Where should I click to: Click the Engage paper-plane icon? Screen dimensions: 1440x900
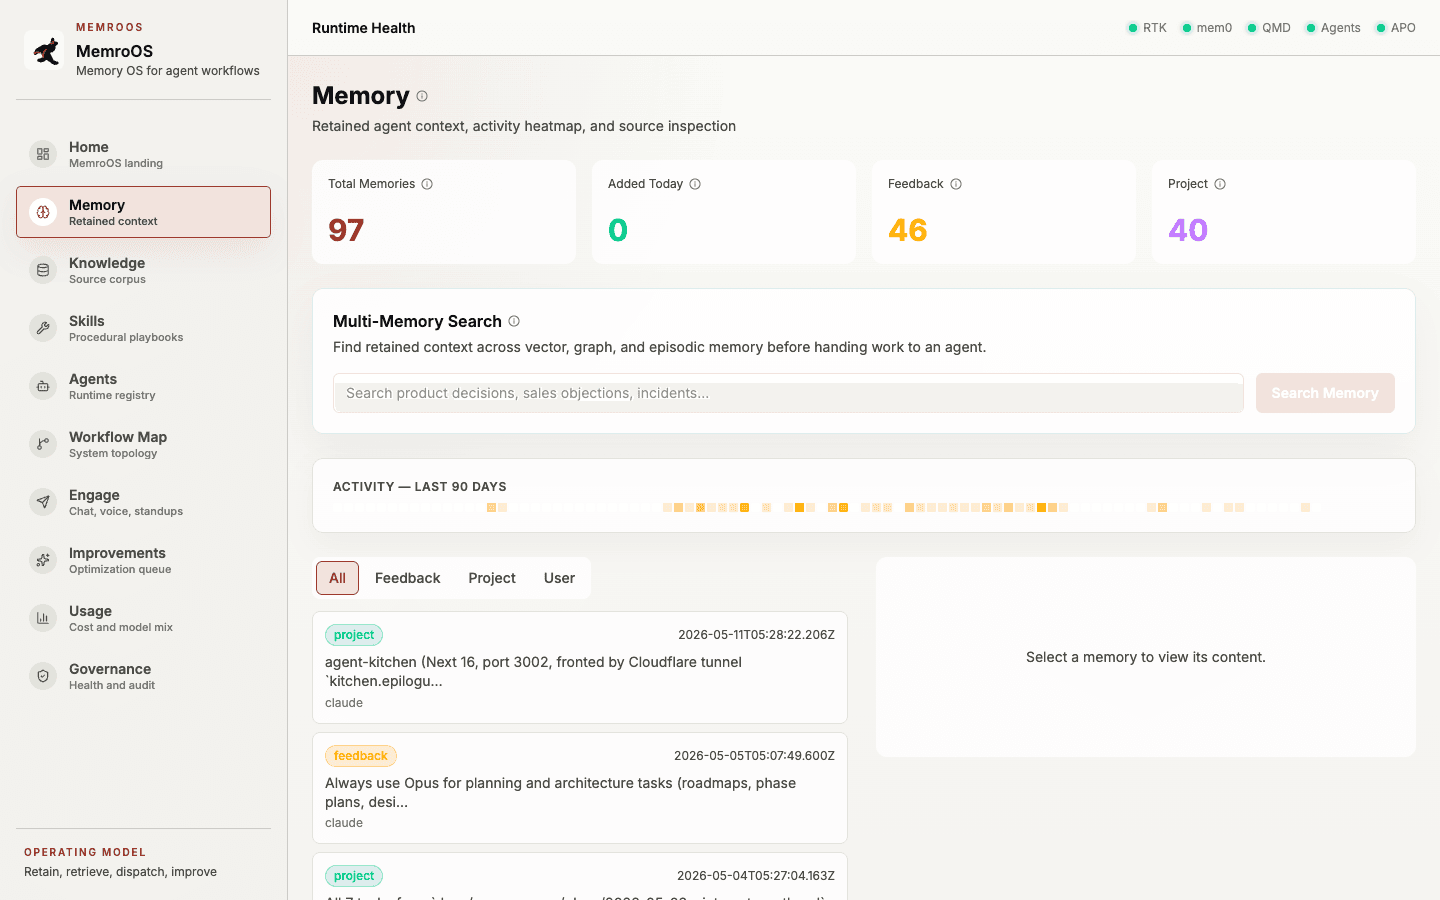pyautogui.click(x=43, y=502)
